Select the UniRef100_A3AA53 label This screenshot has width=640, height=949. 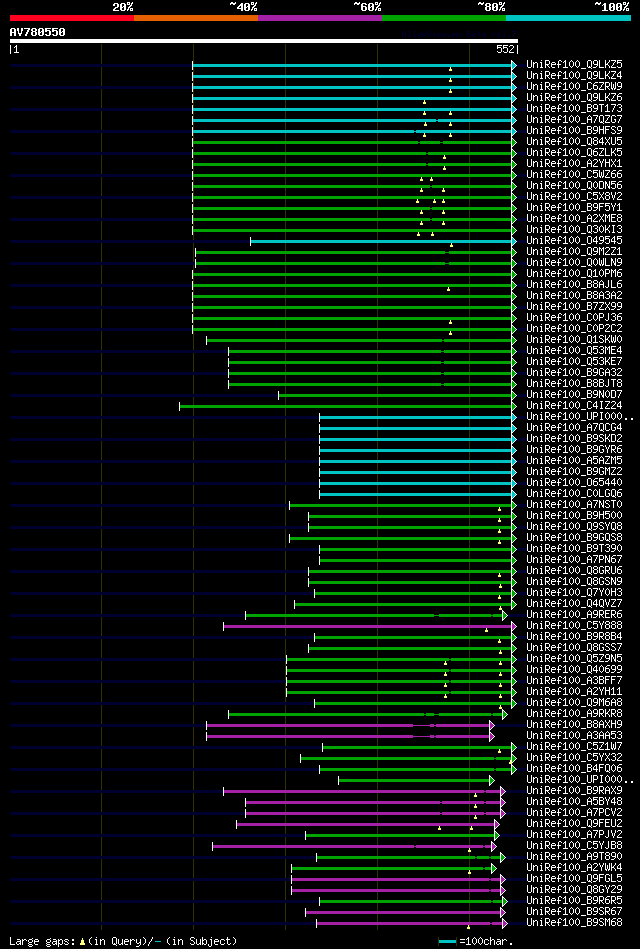[x=575, y=737]
